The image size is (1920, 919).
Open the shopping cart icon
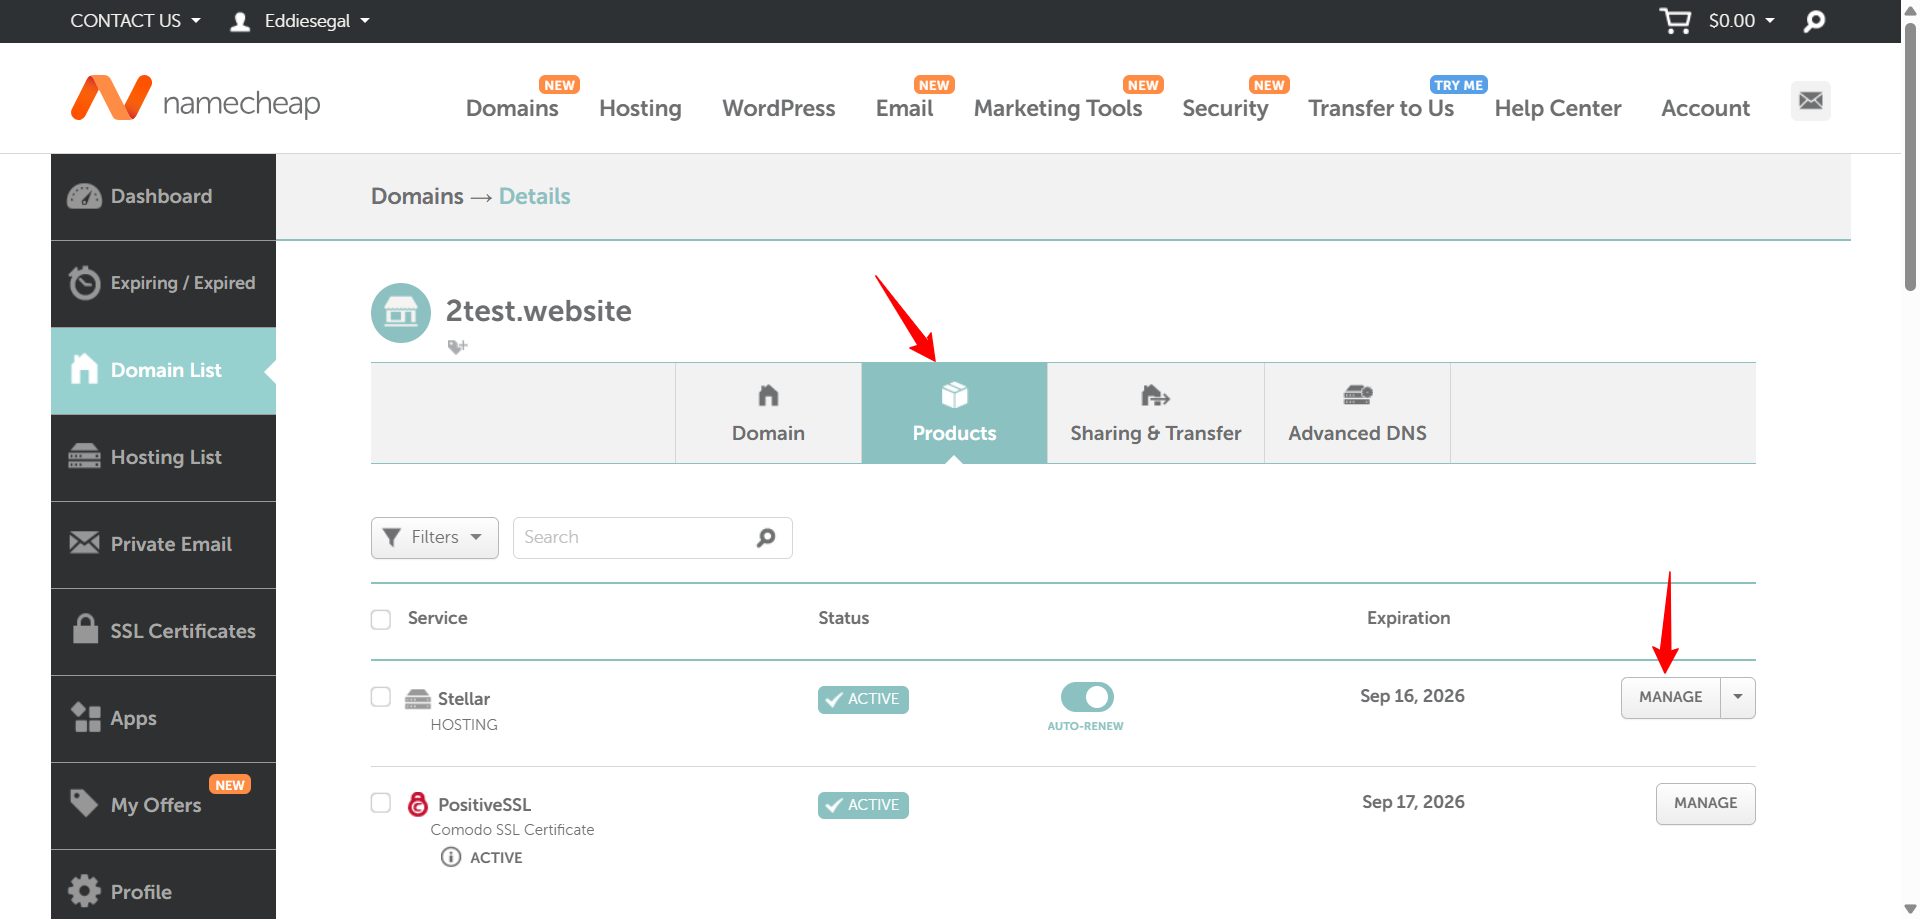(x=1675, y=21)
